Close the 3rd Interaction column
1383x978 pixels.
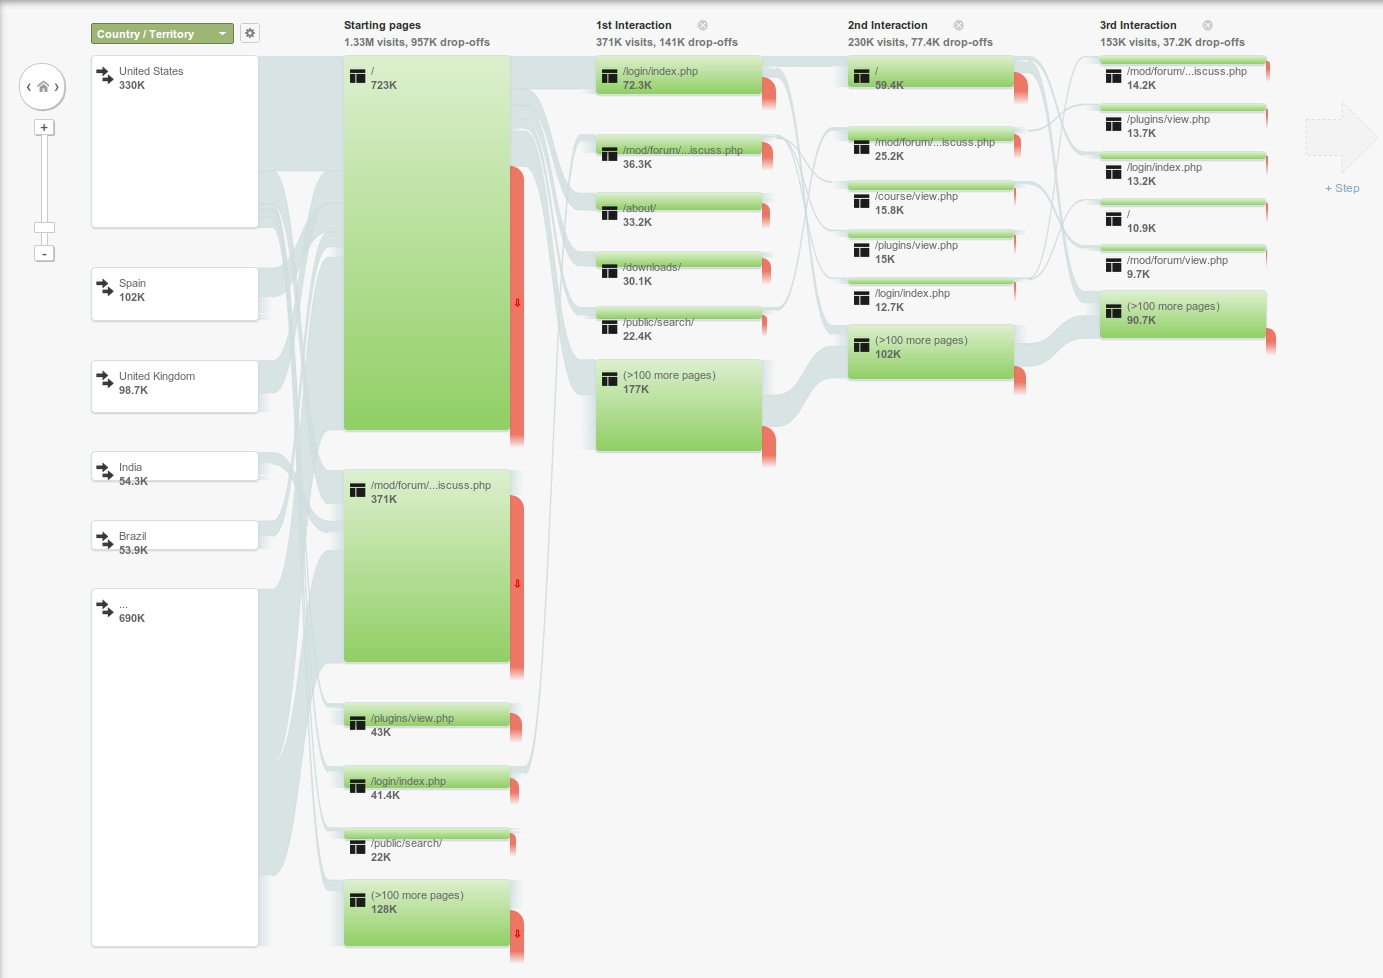click(x=1208, y=25)
